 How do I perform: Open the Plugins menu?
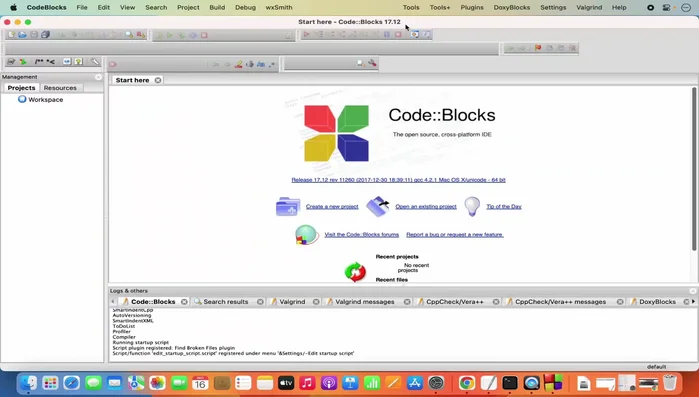tap(472, 8)
